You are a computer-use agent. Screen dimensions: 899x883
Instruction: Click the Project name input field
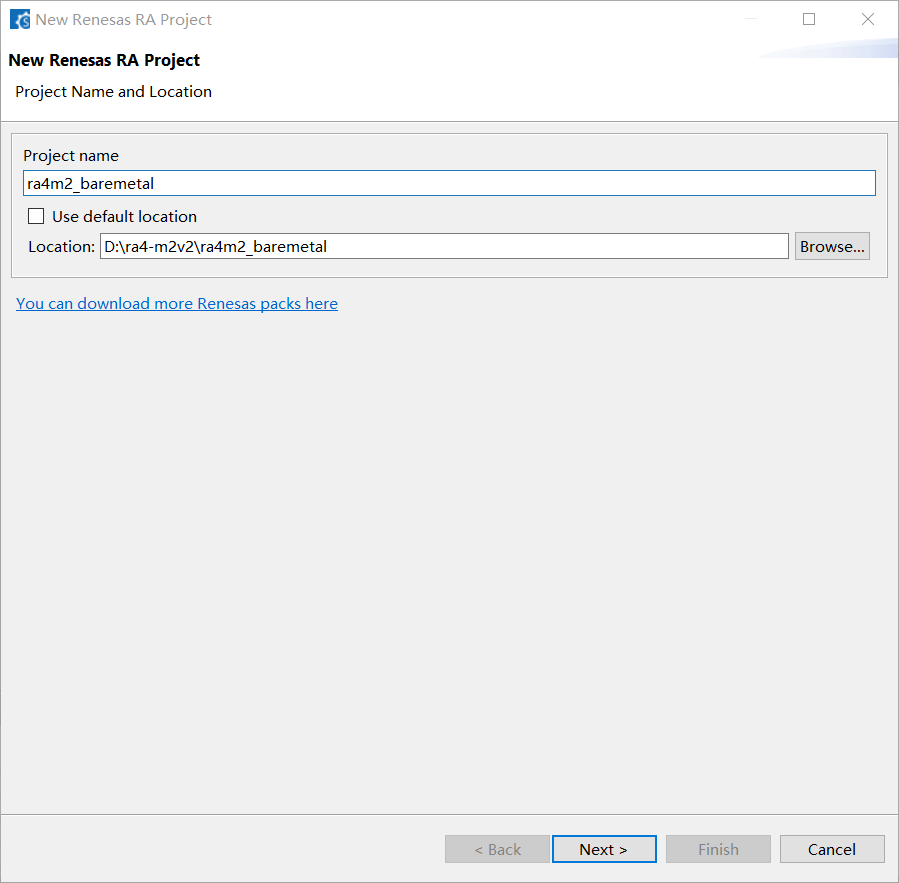tap(449, 183)
